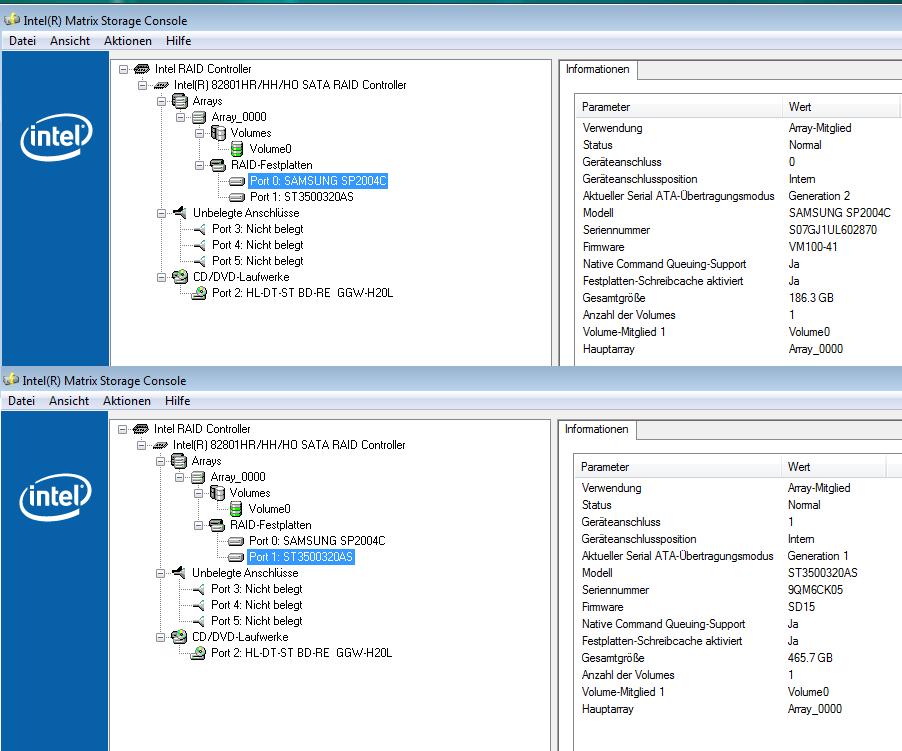The width and height of the screenshot is (902, 751).
Task: Click the CD/DVD-Laufwerke icon in upper window
Action: click(x=180, y=277)
